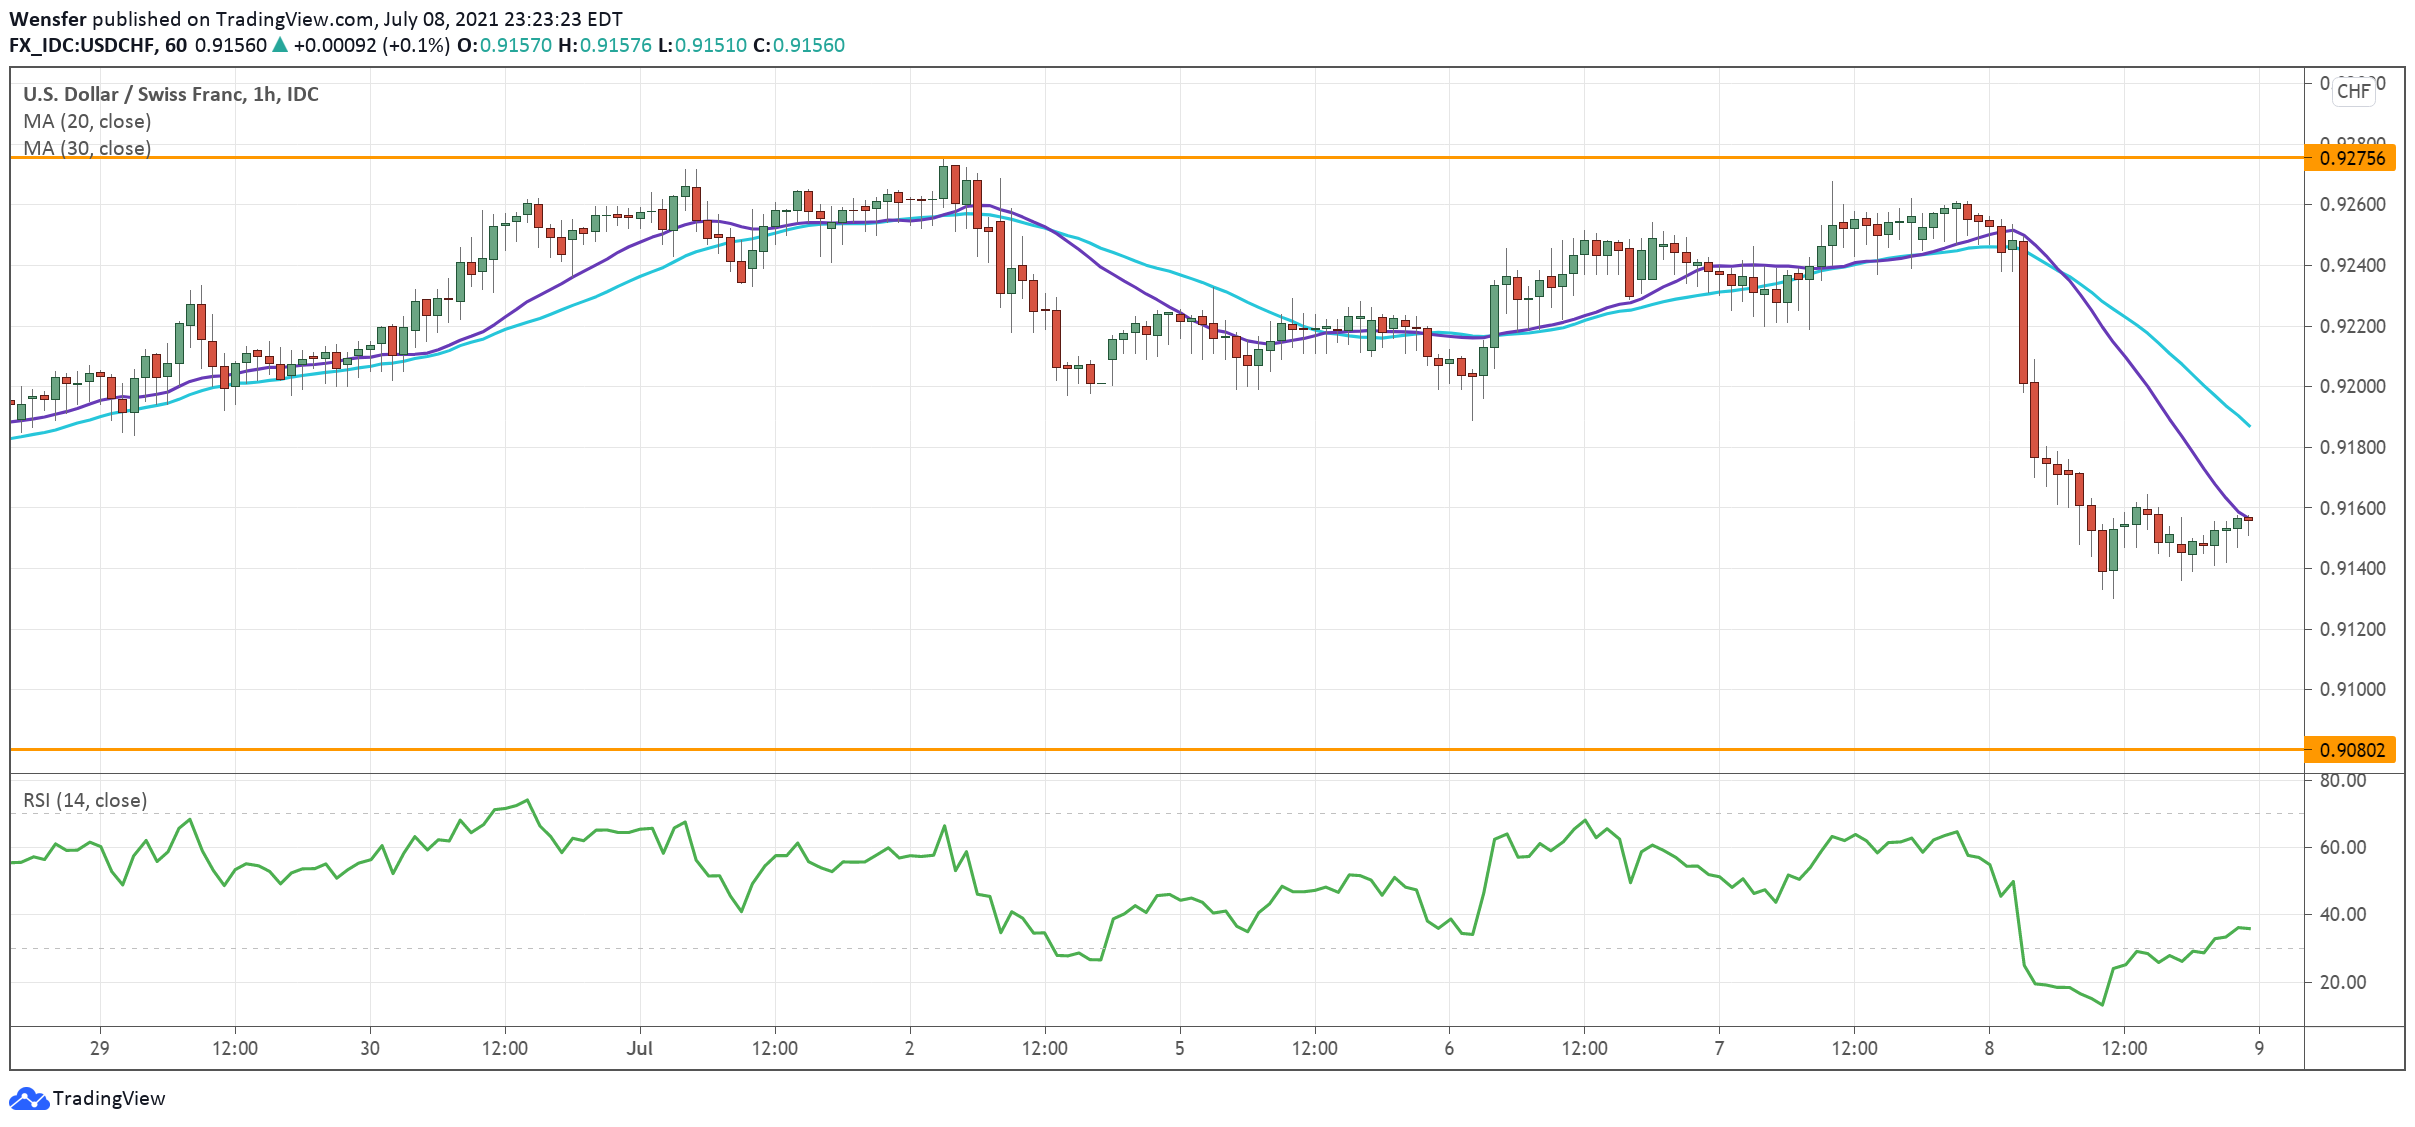Click the 80.00 level on RSI scale
Image resolution: width=2415 pixels, height=1127 pixels.
click(x=2342, y=781)
